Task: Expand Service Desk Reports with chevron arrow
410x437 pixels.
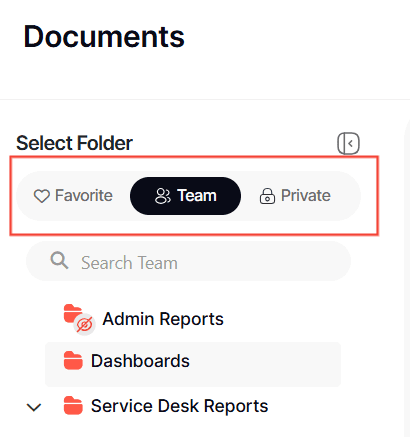Action: coord(34,407)
